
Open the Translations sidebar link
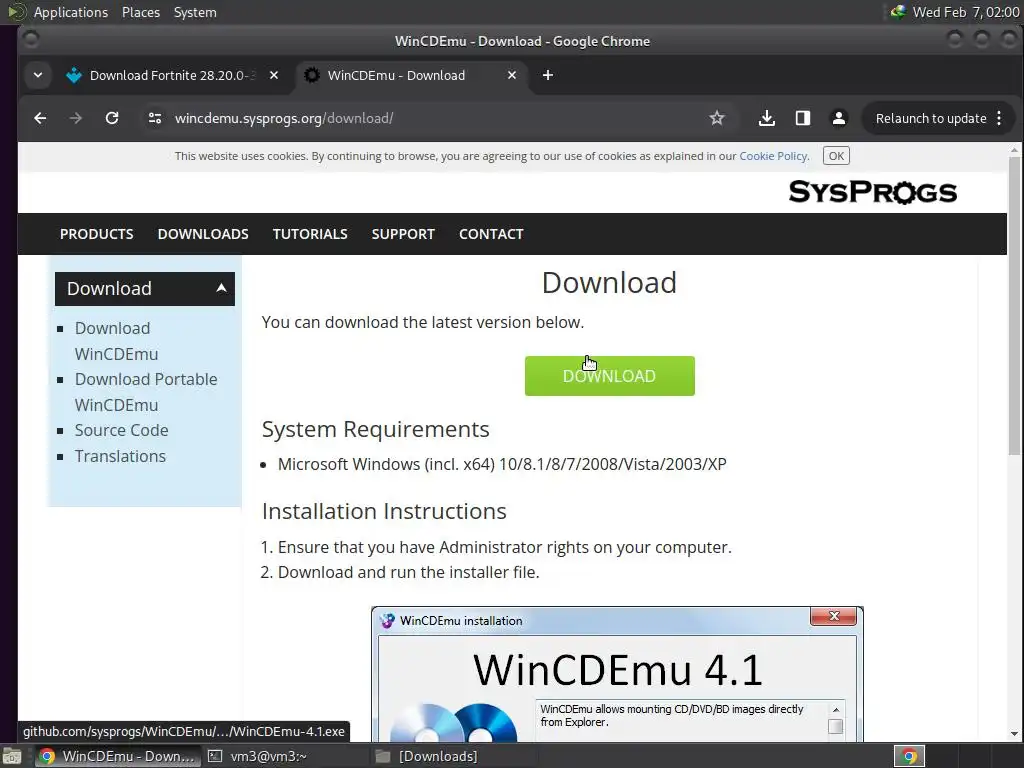click(120, 456)
